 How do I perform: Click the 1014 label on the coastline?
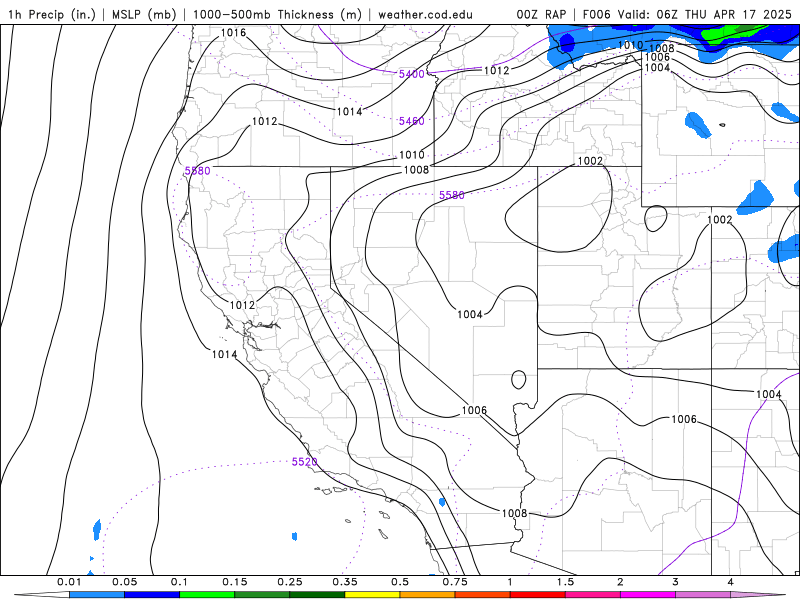pos(224,354)
